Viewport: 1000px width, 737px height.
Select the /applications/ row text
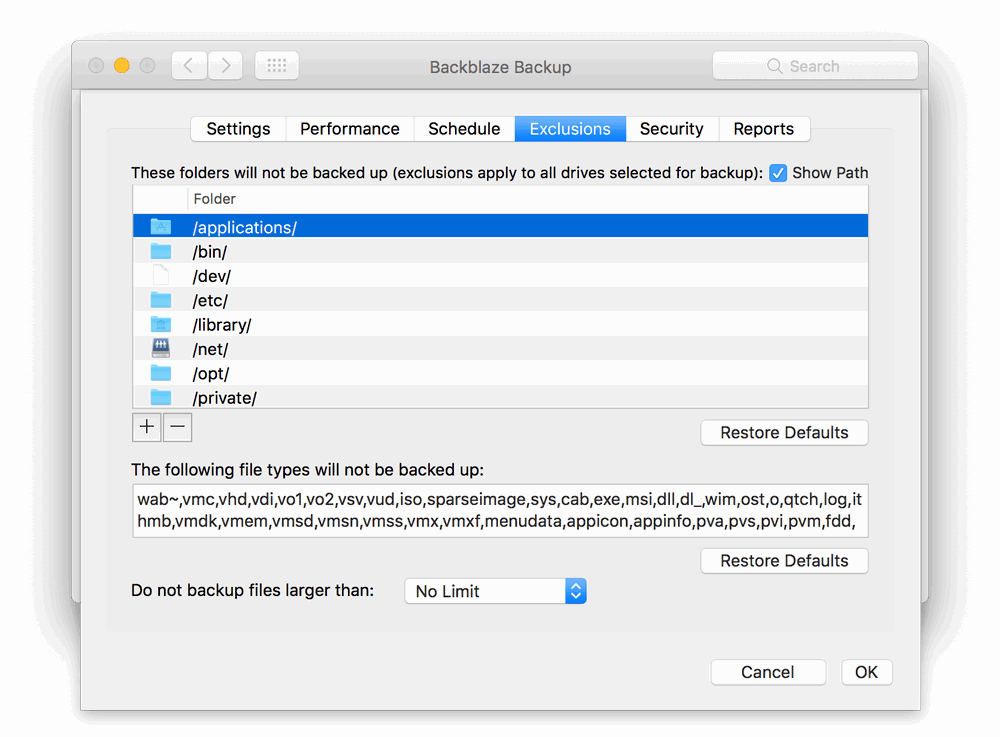coord(245,228)
